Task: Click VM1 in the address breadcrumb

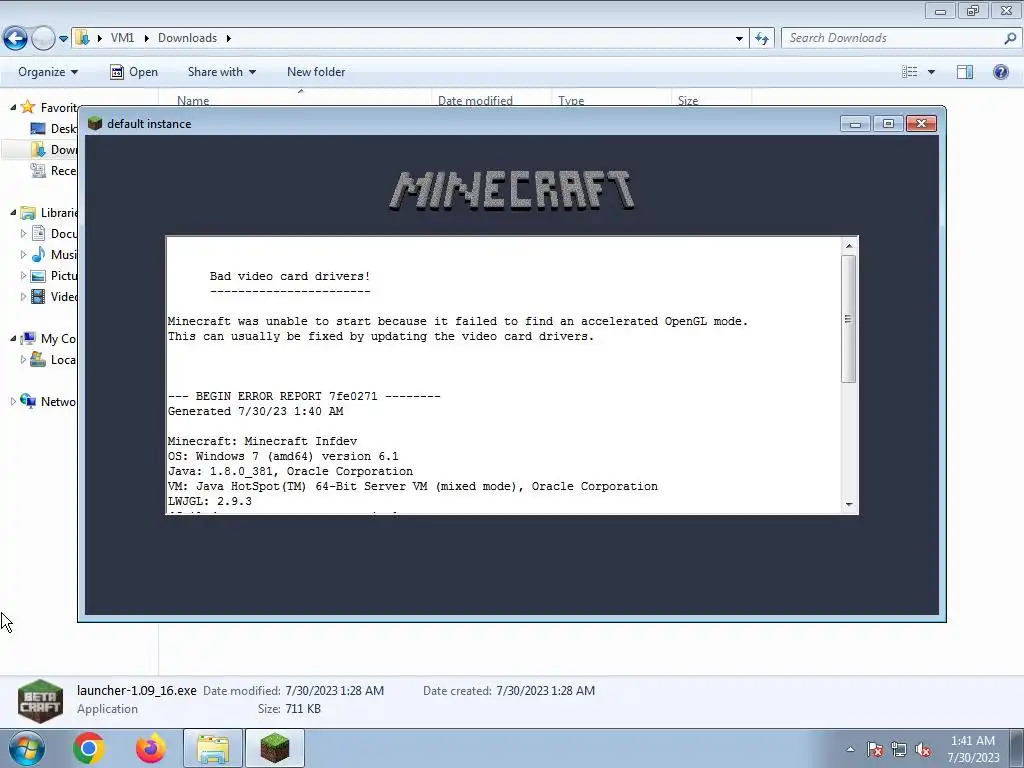Action: (x=122, y=38)
